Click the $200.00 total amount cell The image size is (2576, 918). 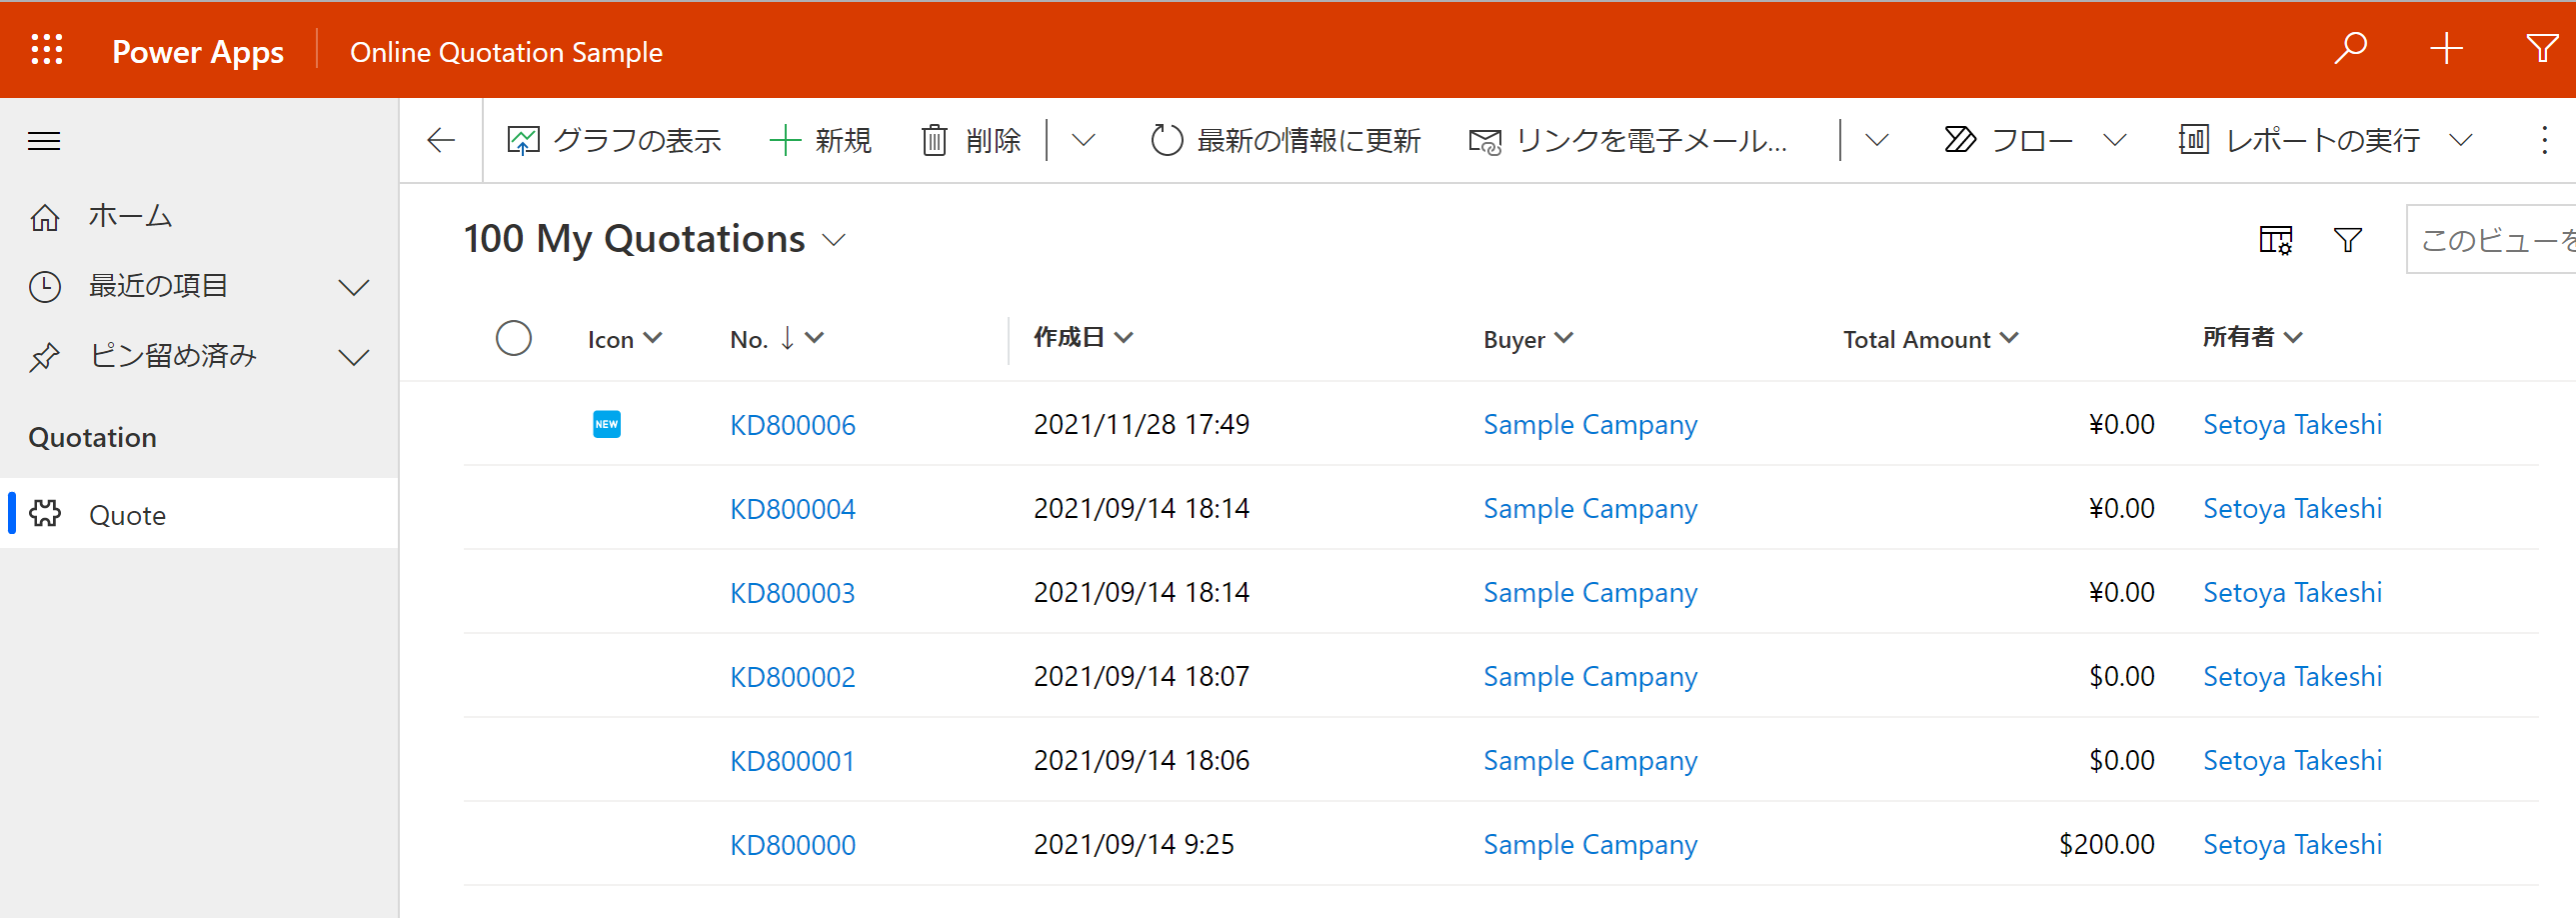pyautogui.click(x=2106, y=844)
